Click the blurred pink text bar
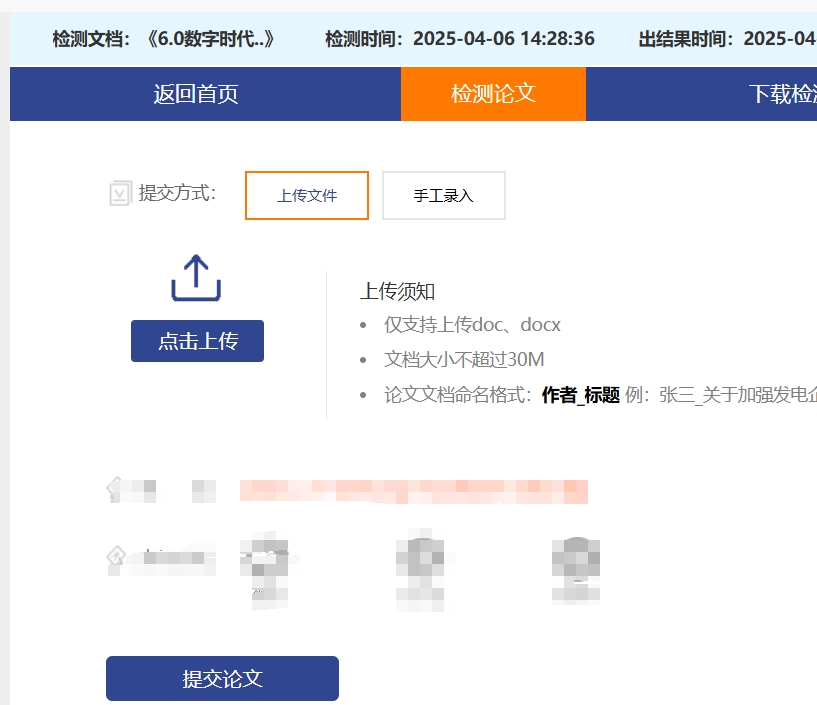 414,492
